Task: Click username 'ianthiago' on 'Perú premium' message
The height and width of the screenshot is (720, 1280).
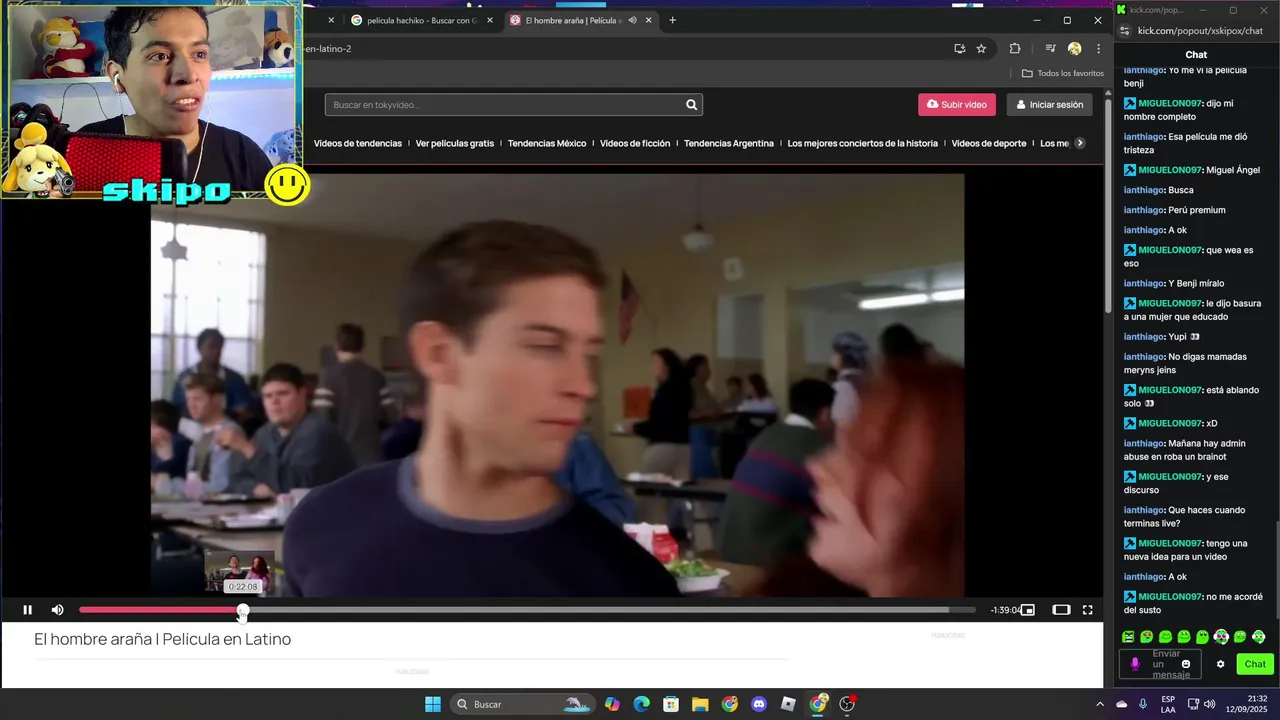Action: [x=1143, y=210]
